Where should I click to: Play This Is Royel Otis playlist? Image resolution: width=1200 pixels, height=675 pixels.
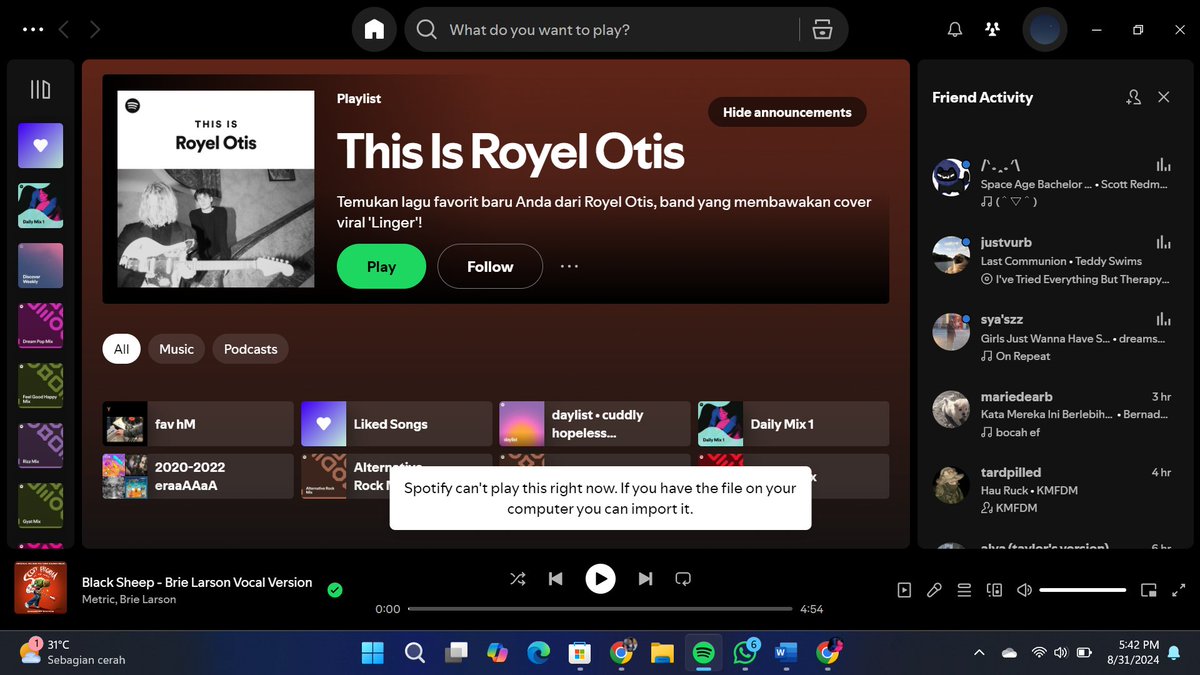(x=381, y=267)
